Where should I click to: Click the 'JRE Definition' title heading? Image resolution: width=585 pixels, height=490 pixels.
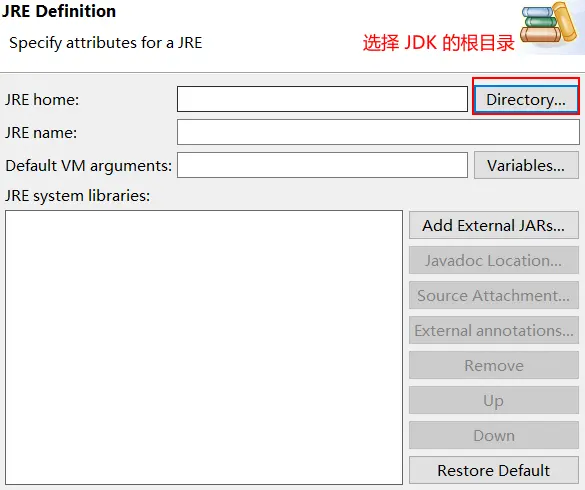[x=59, y=11]
